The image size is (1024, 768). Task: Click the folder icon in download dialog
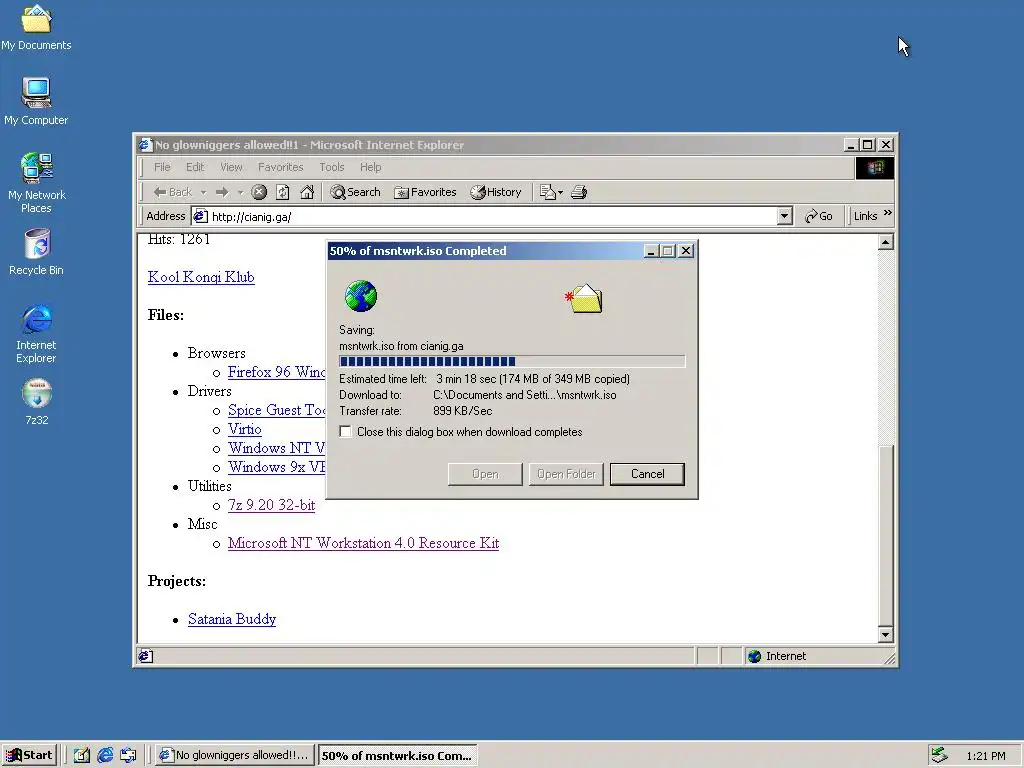[584, 298]
